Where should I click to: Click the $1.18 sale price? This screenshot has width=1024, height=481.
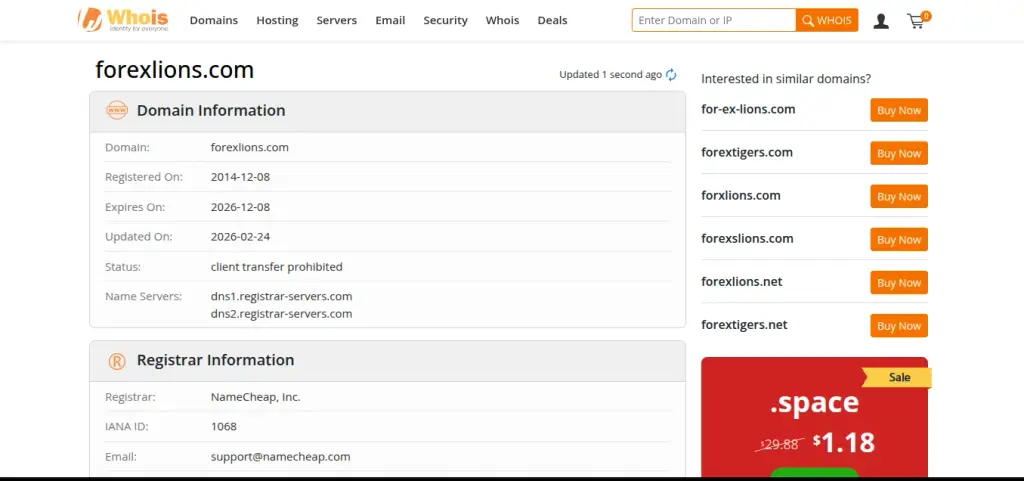(x=844, y=443)
